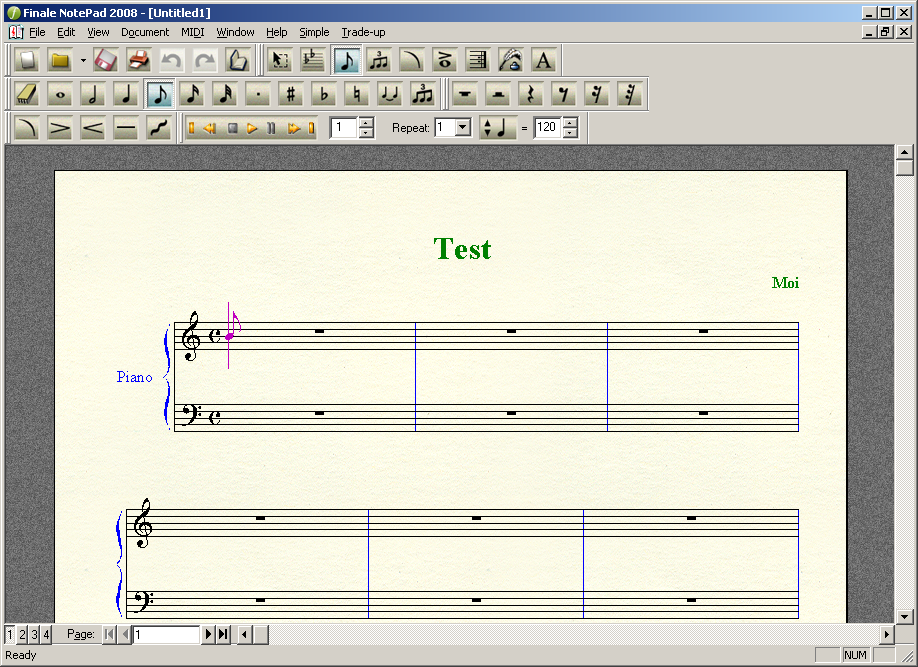Click the Undo arrow

[172, 60]
